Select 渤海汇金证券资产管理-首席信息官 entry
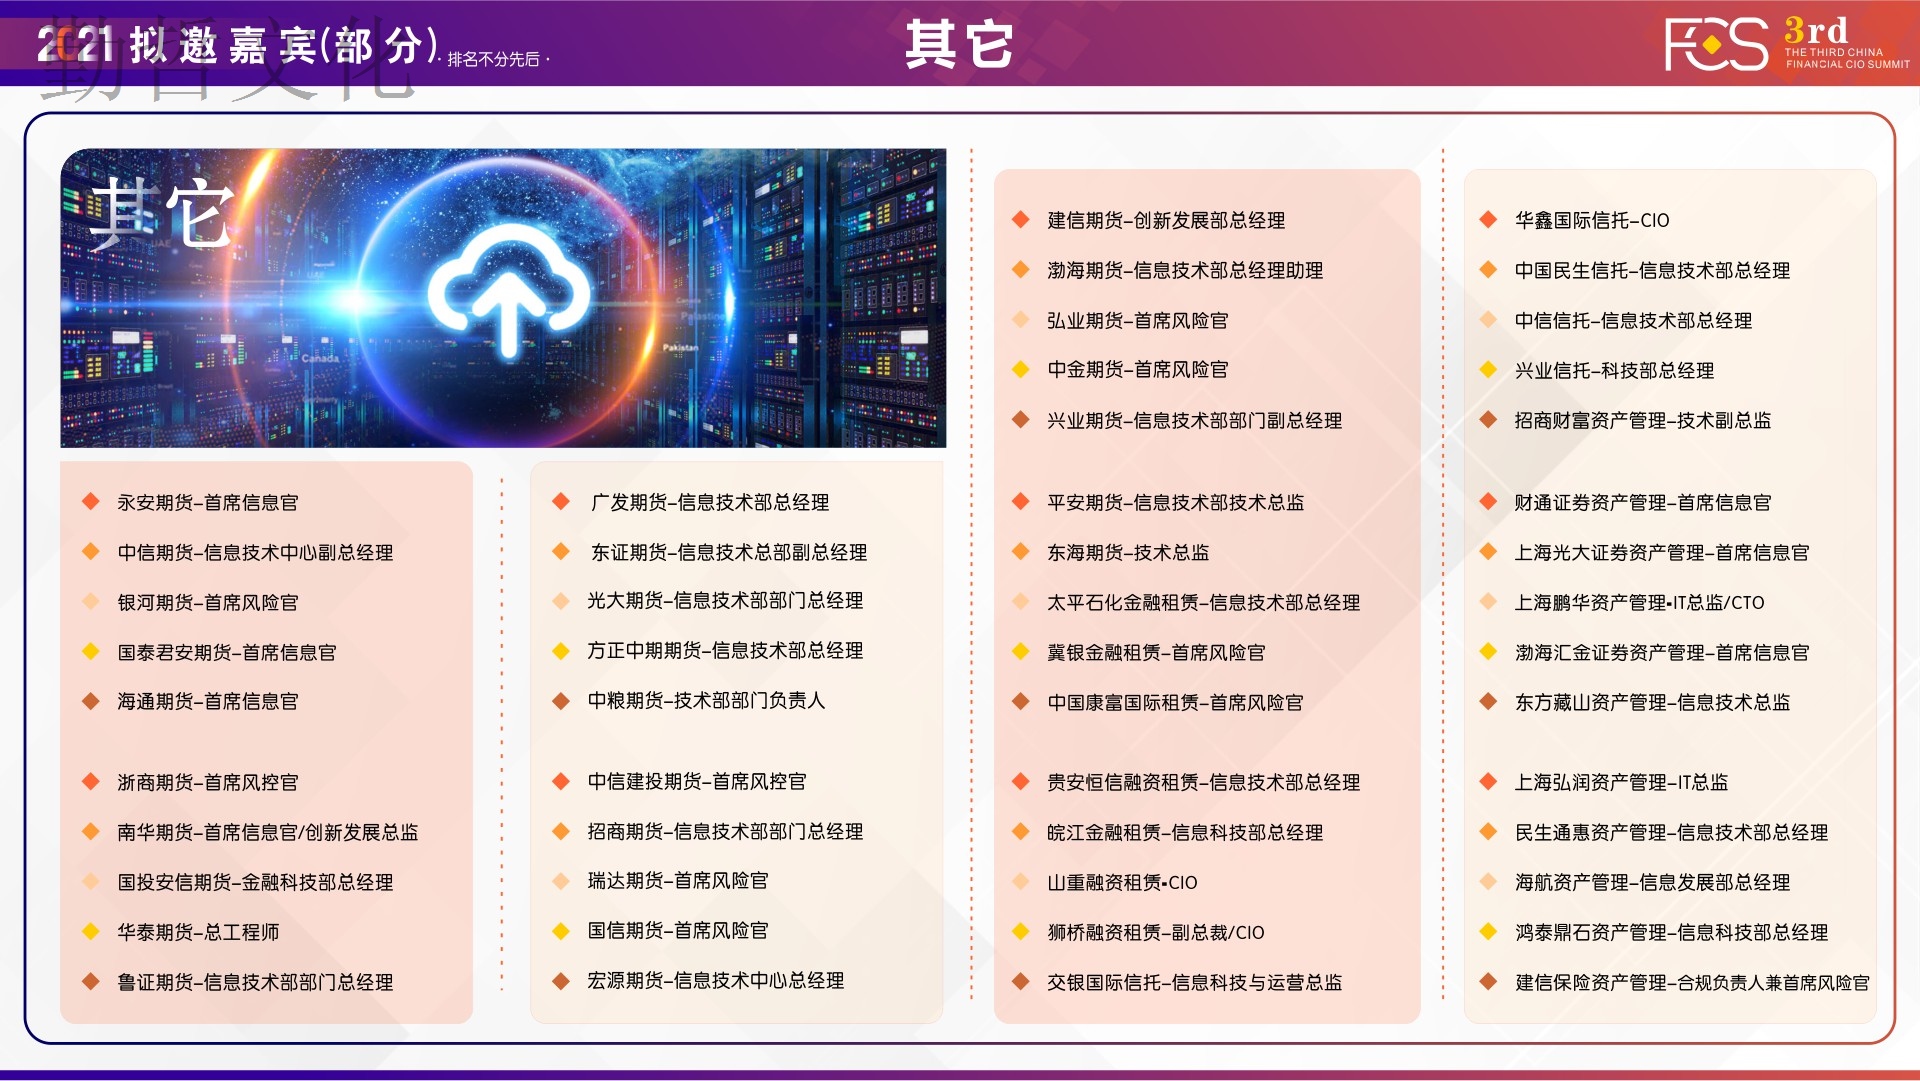Viewport: 1920px width, 1081px height. (1662, 652)
